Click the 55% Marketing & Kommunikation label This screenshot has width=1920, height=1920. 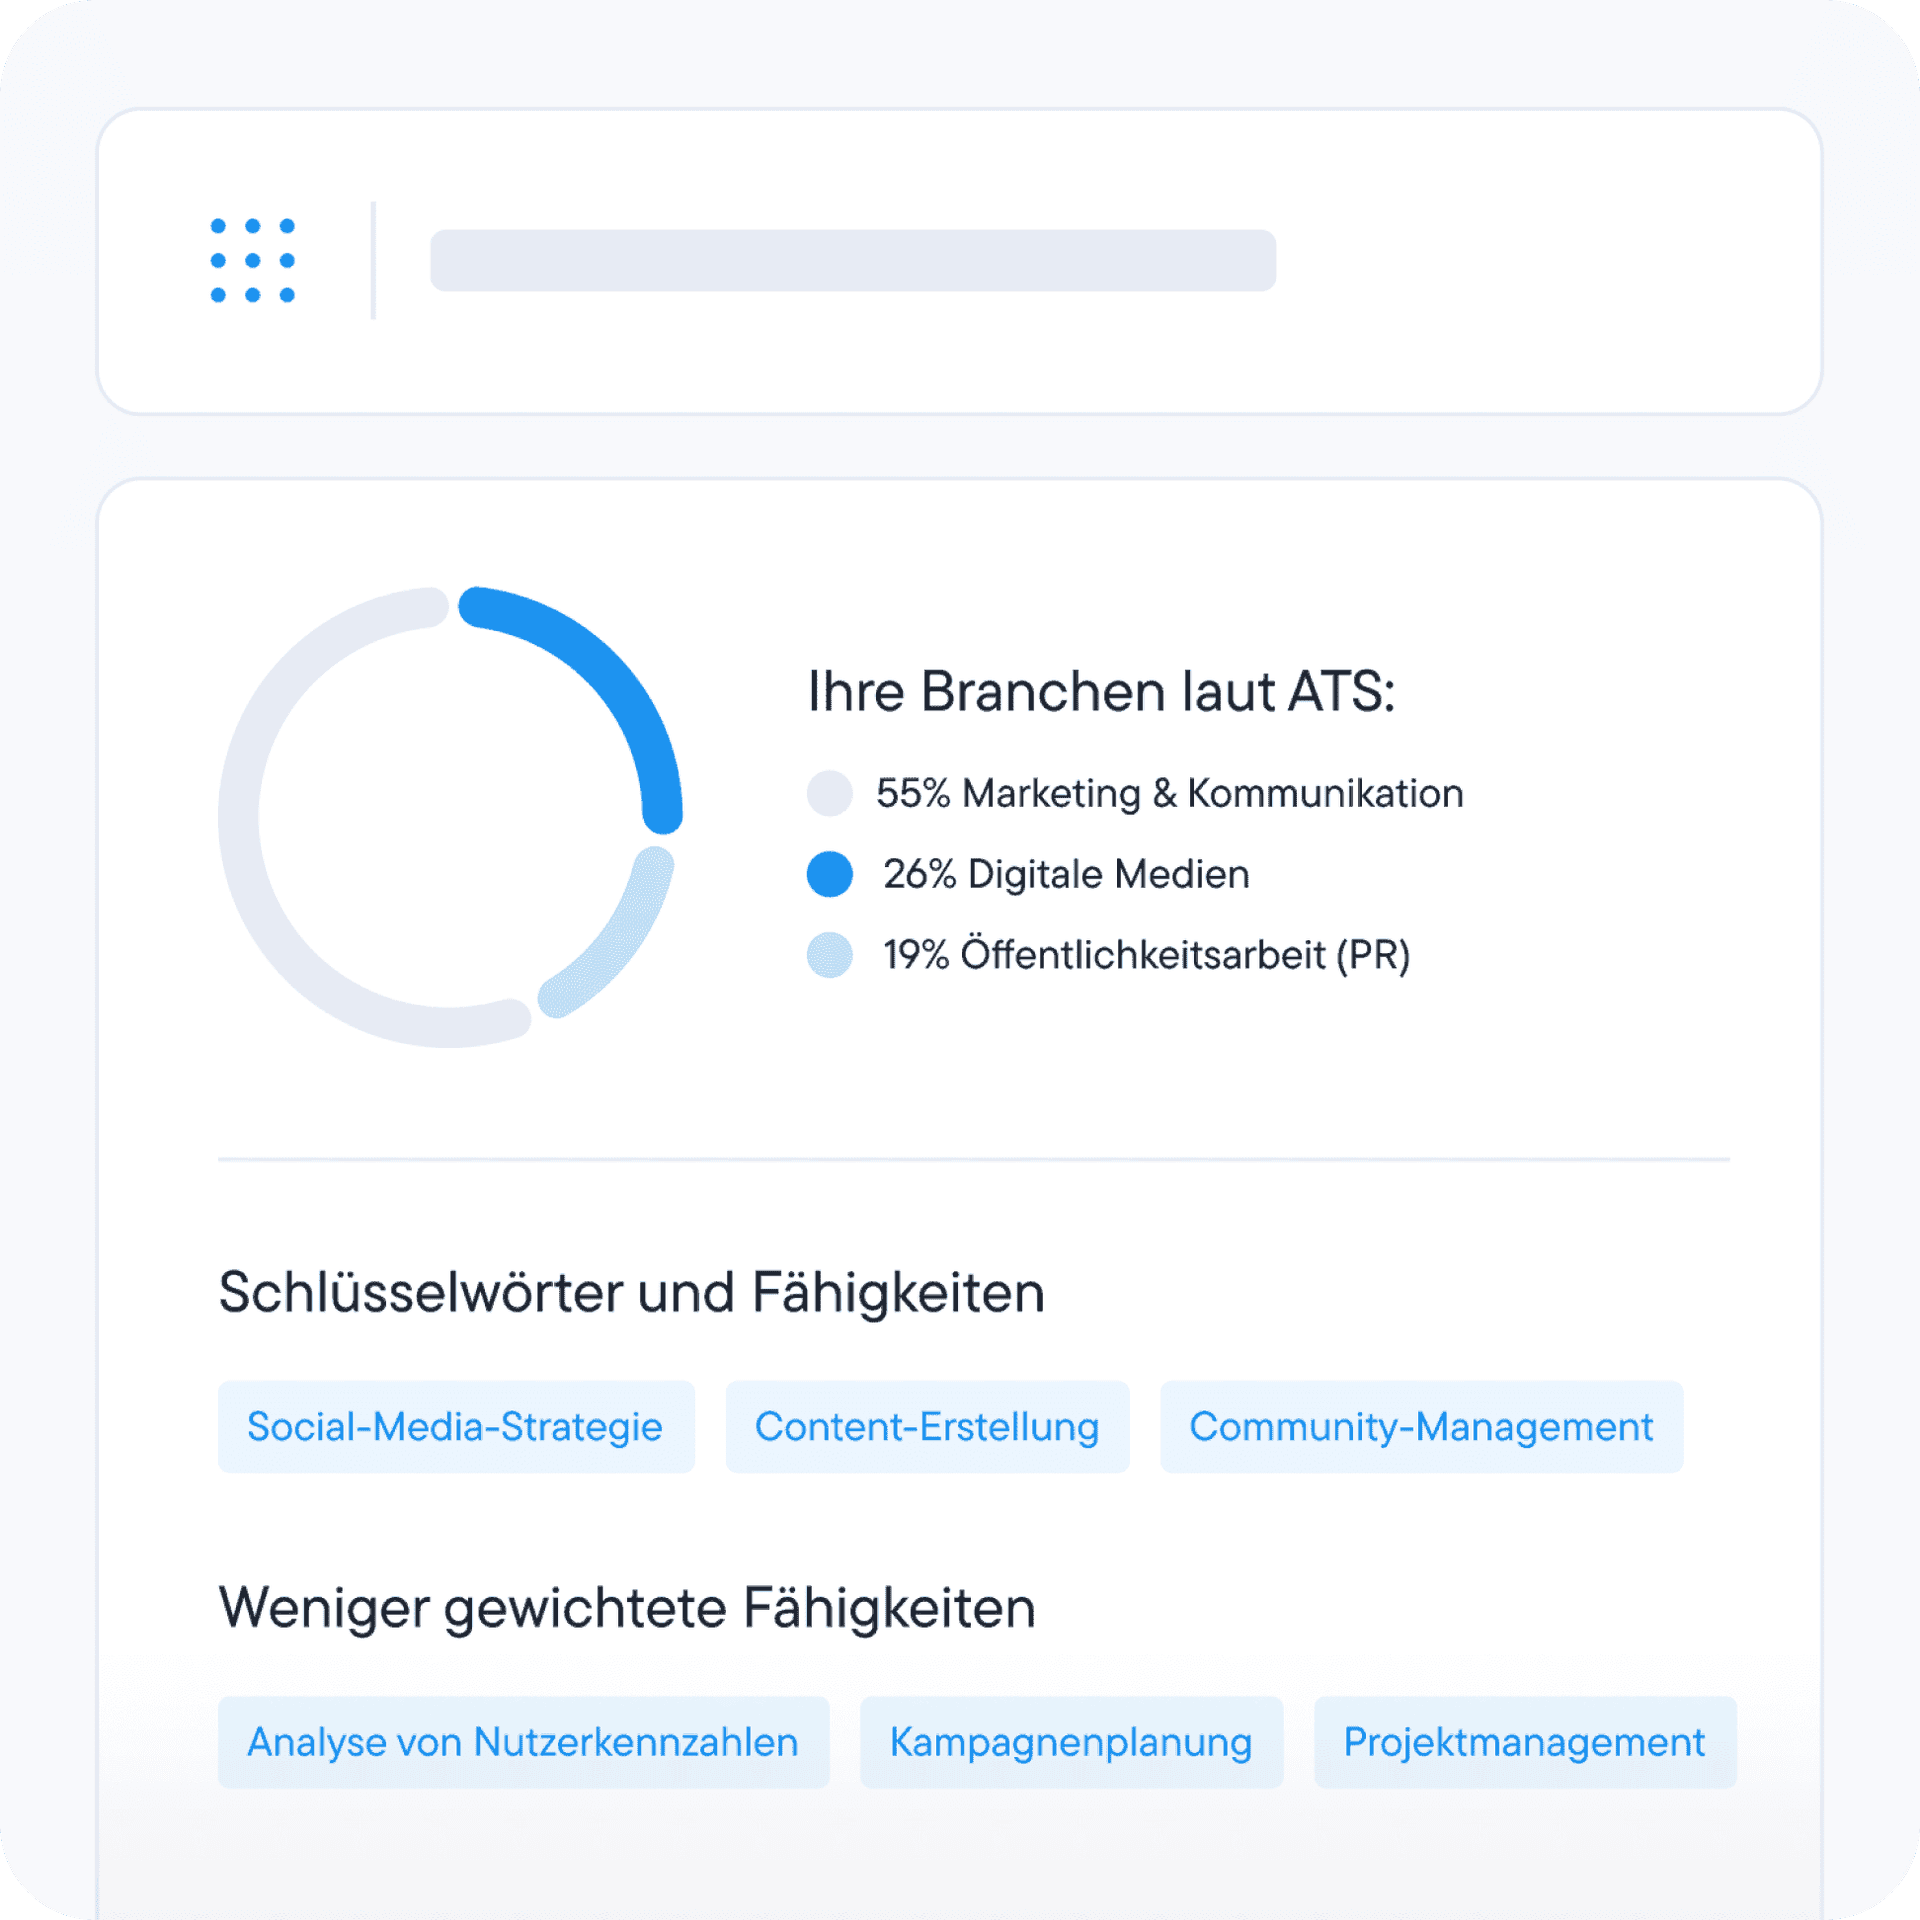1169,793
